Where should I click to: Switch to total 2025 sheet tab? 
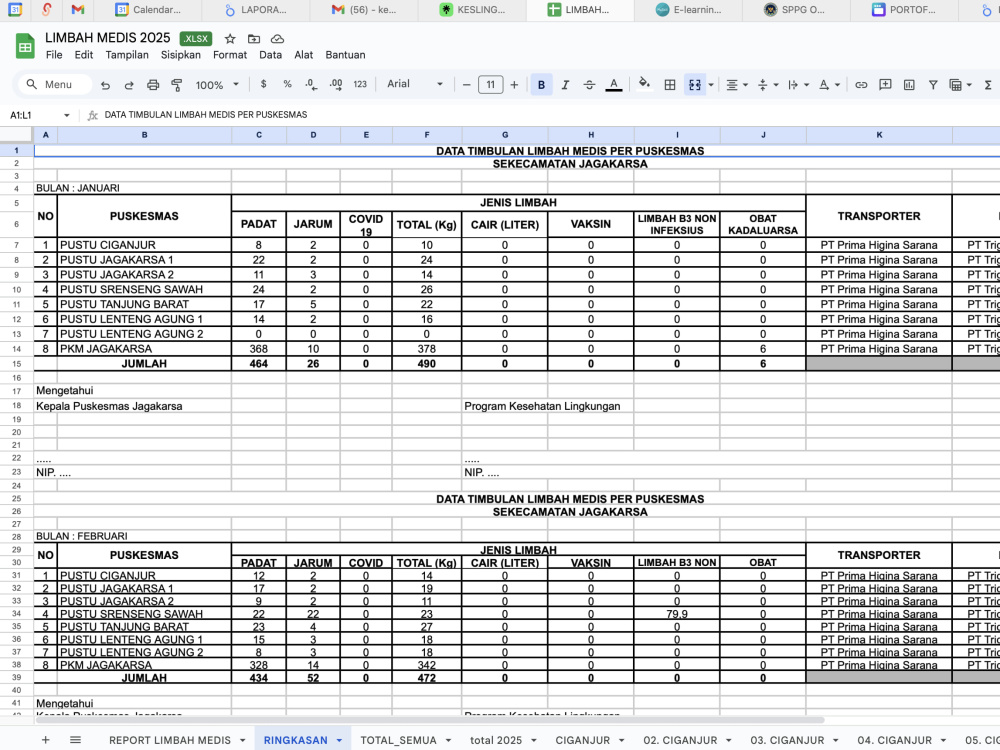[496, 740]
